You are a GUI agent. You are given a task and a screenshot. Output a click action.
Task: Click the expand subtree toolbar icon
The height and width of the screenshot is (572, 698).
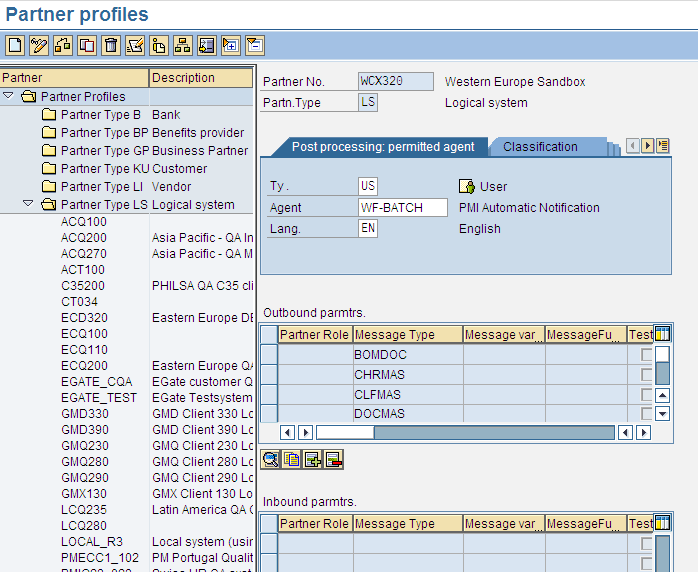(x=231, y=45)
